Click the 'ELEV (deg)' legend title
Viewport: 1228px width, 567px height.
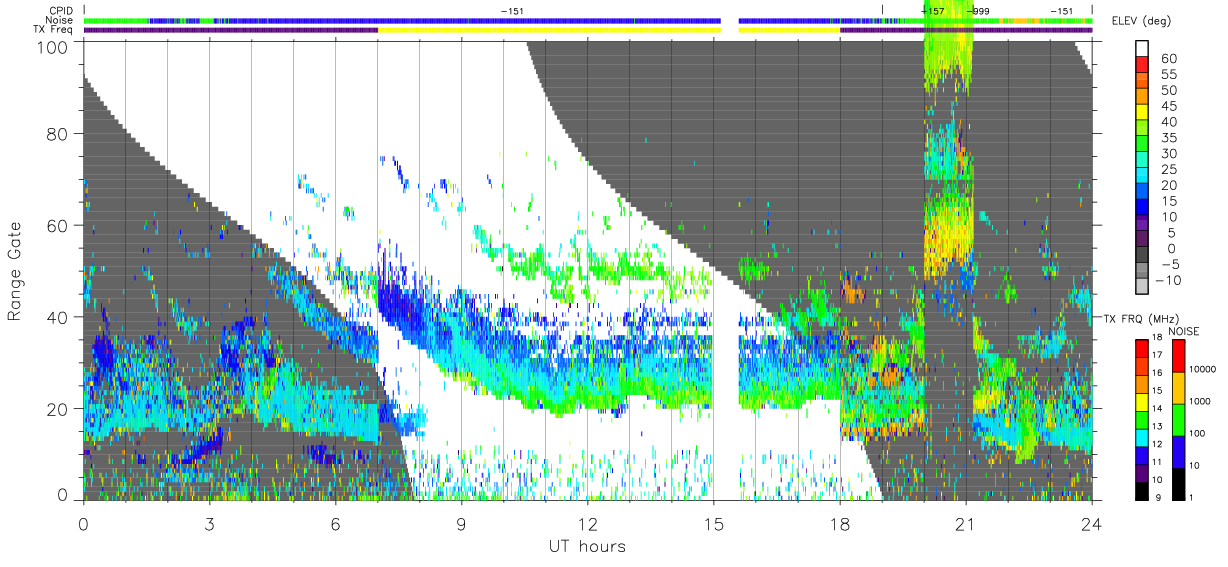pyautogui.click(x=1143, y=21)
